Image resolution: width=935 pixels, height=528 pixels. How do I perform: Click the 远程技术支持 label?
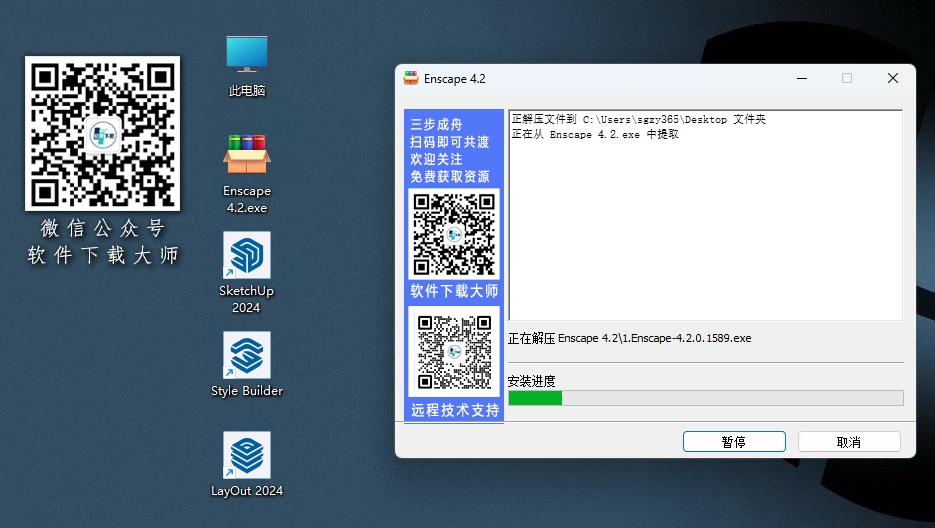point(455,410)
